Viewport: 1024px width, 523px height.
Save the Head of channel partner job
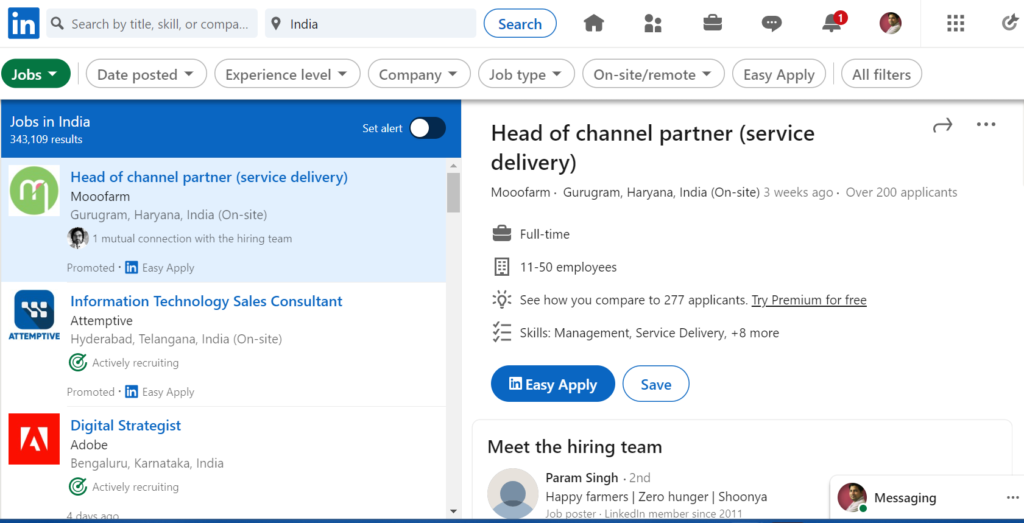656,384
